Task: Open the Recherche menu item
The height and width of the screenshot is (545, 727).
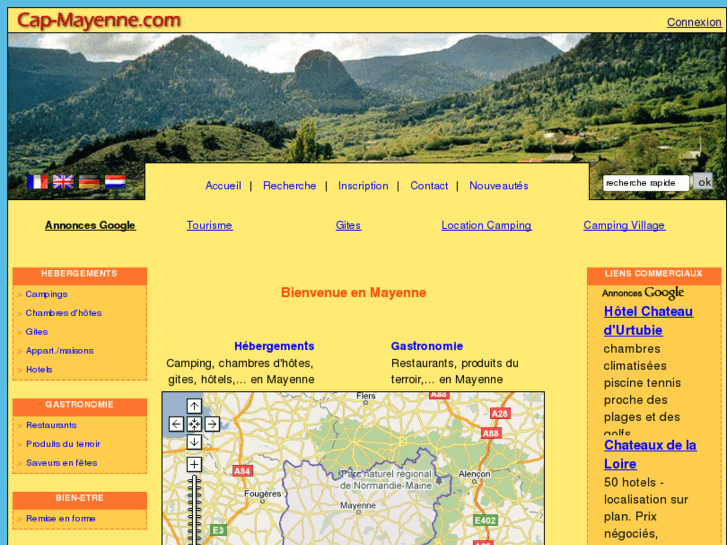Action: click(290, 186)
